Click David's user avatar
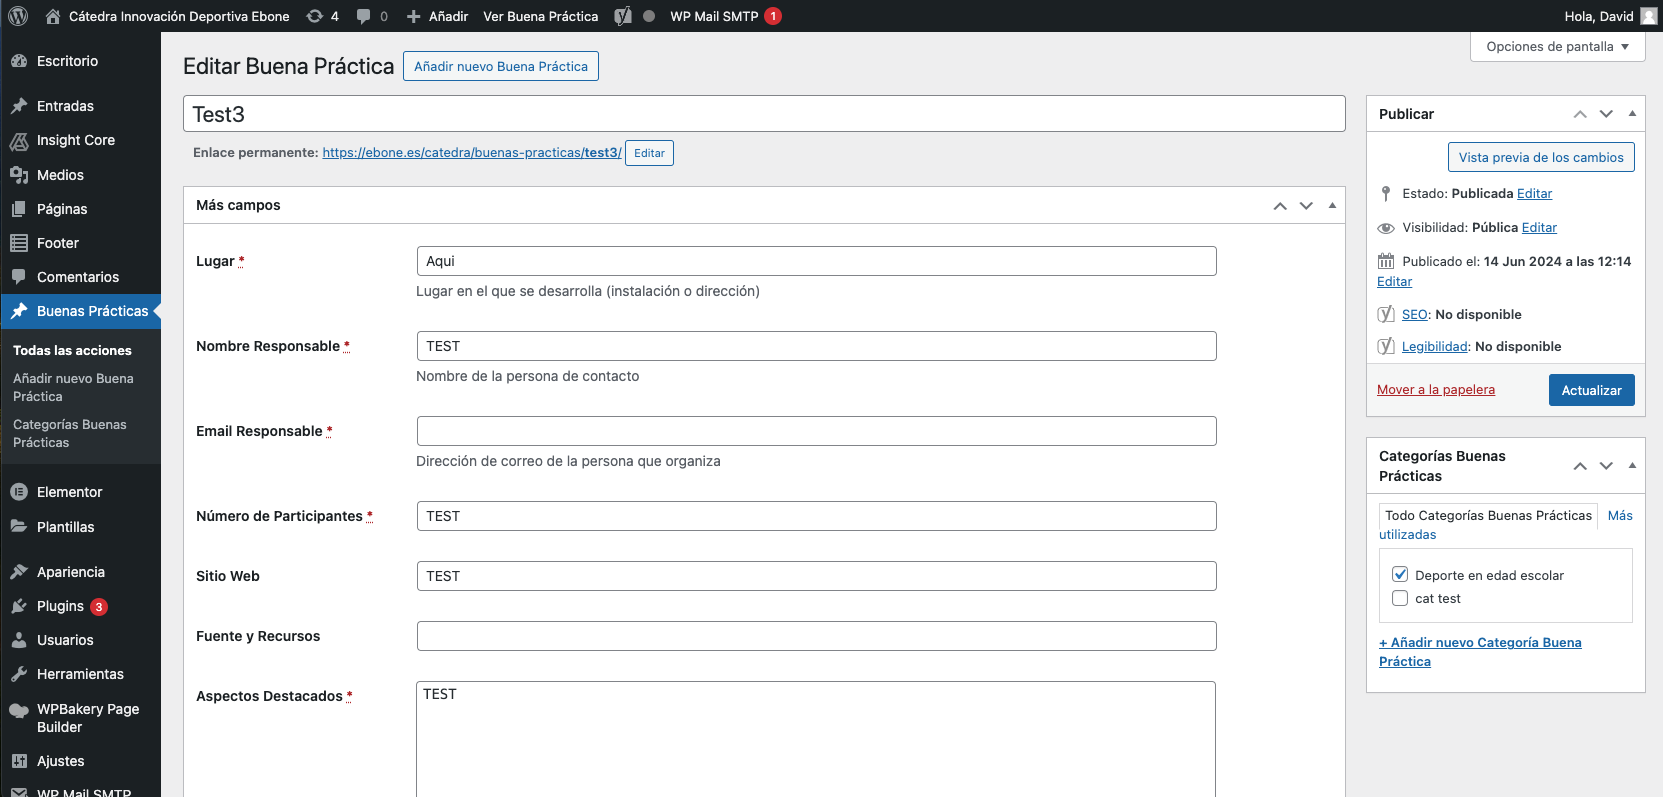 1648,16
